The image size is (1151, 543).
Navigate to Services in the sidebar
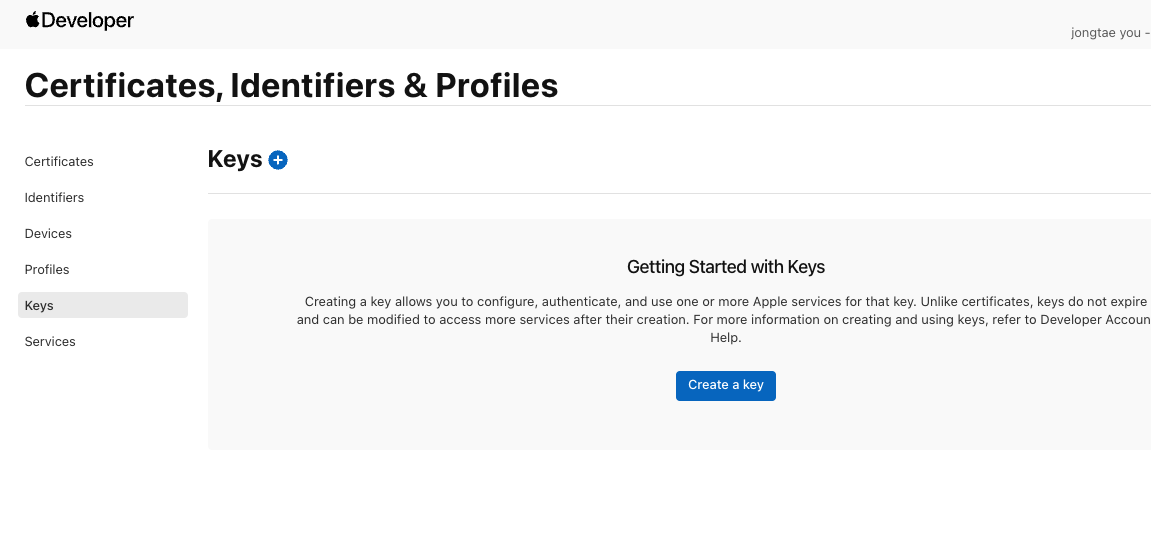[50, 342]
